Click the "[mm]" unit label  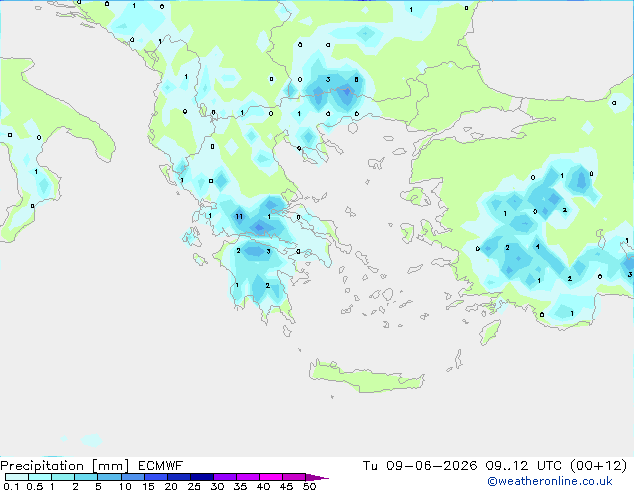coord(110,466)
